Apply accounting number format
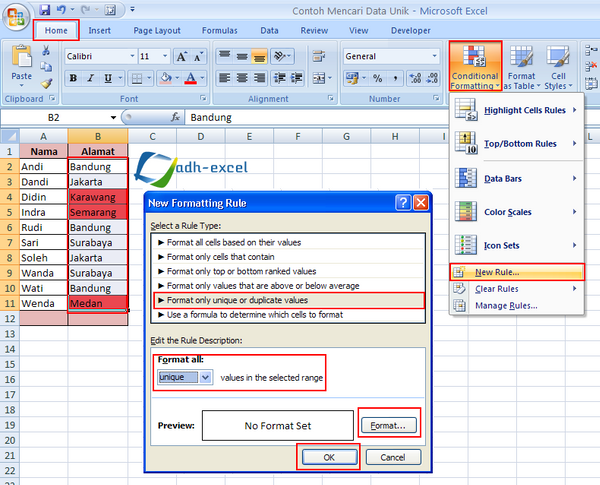 click(352, 78)
